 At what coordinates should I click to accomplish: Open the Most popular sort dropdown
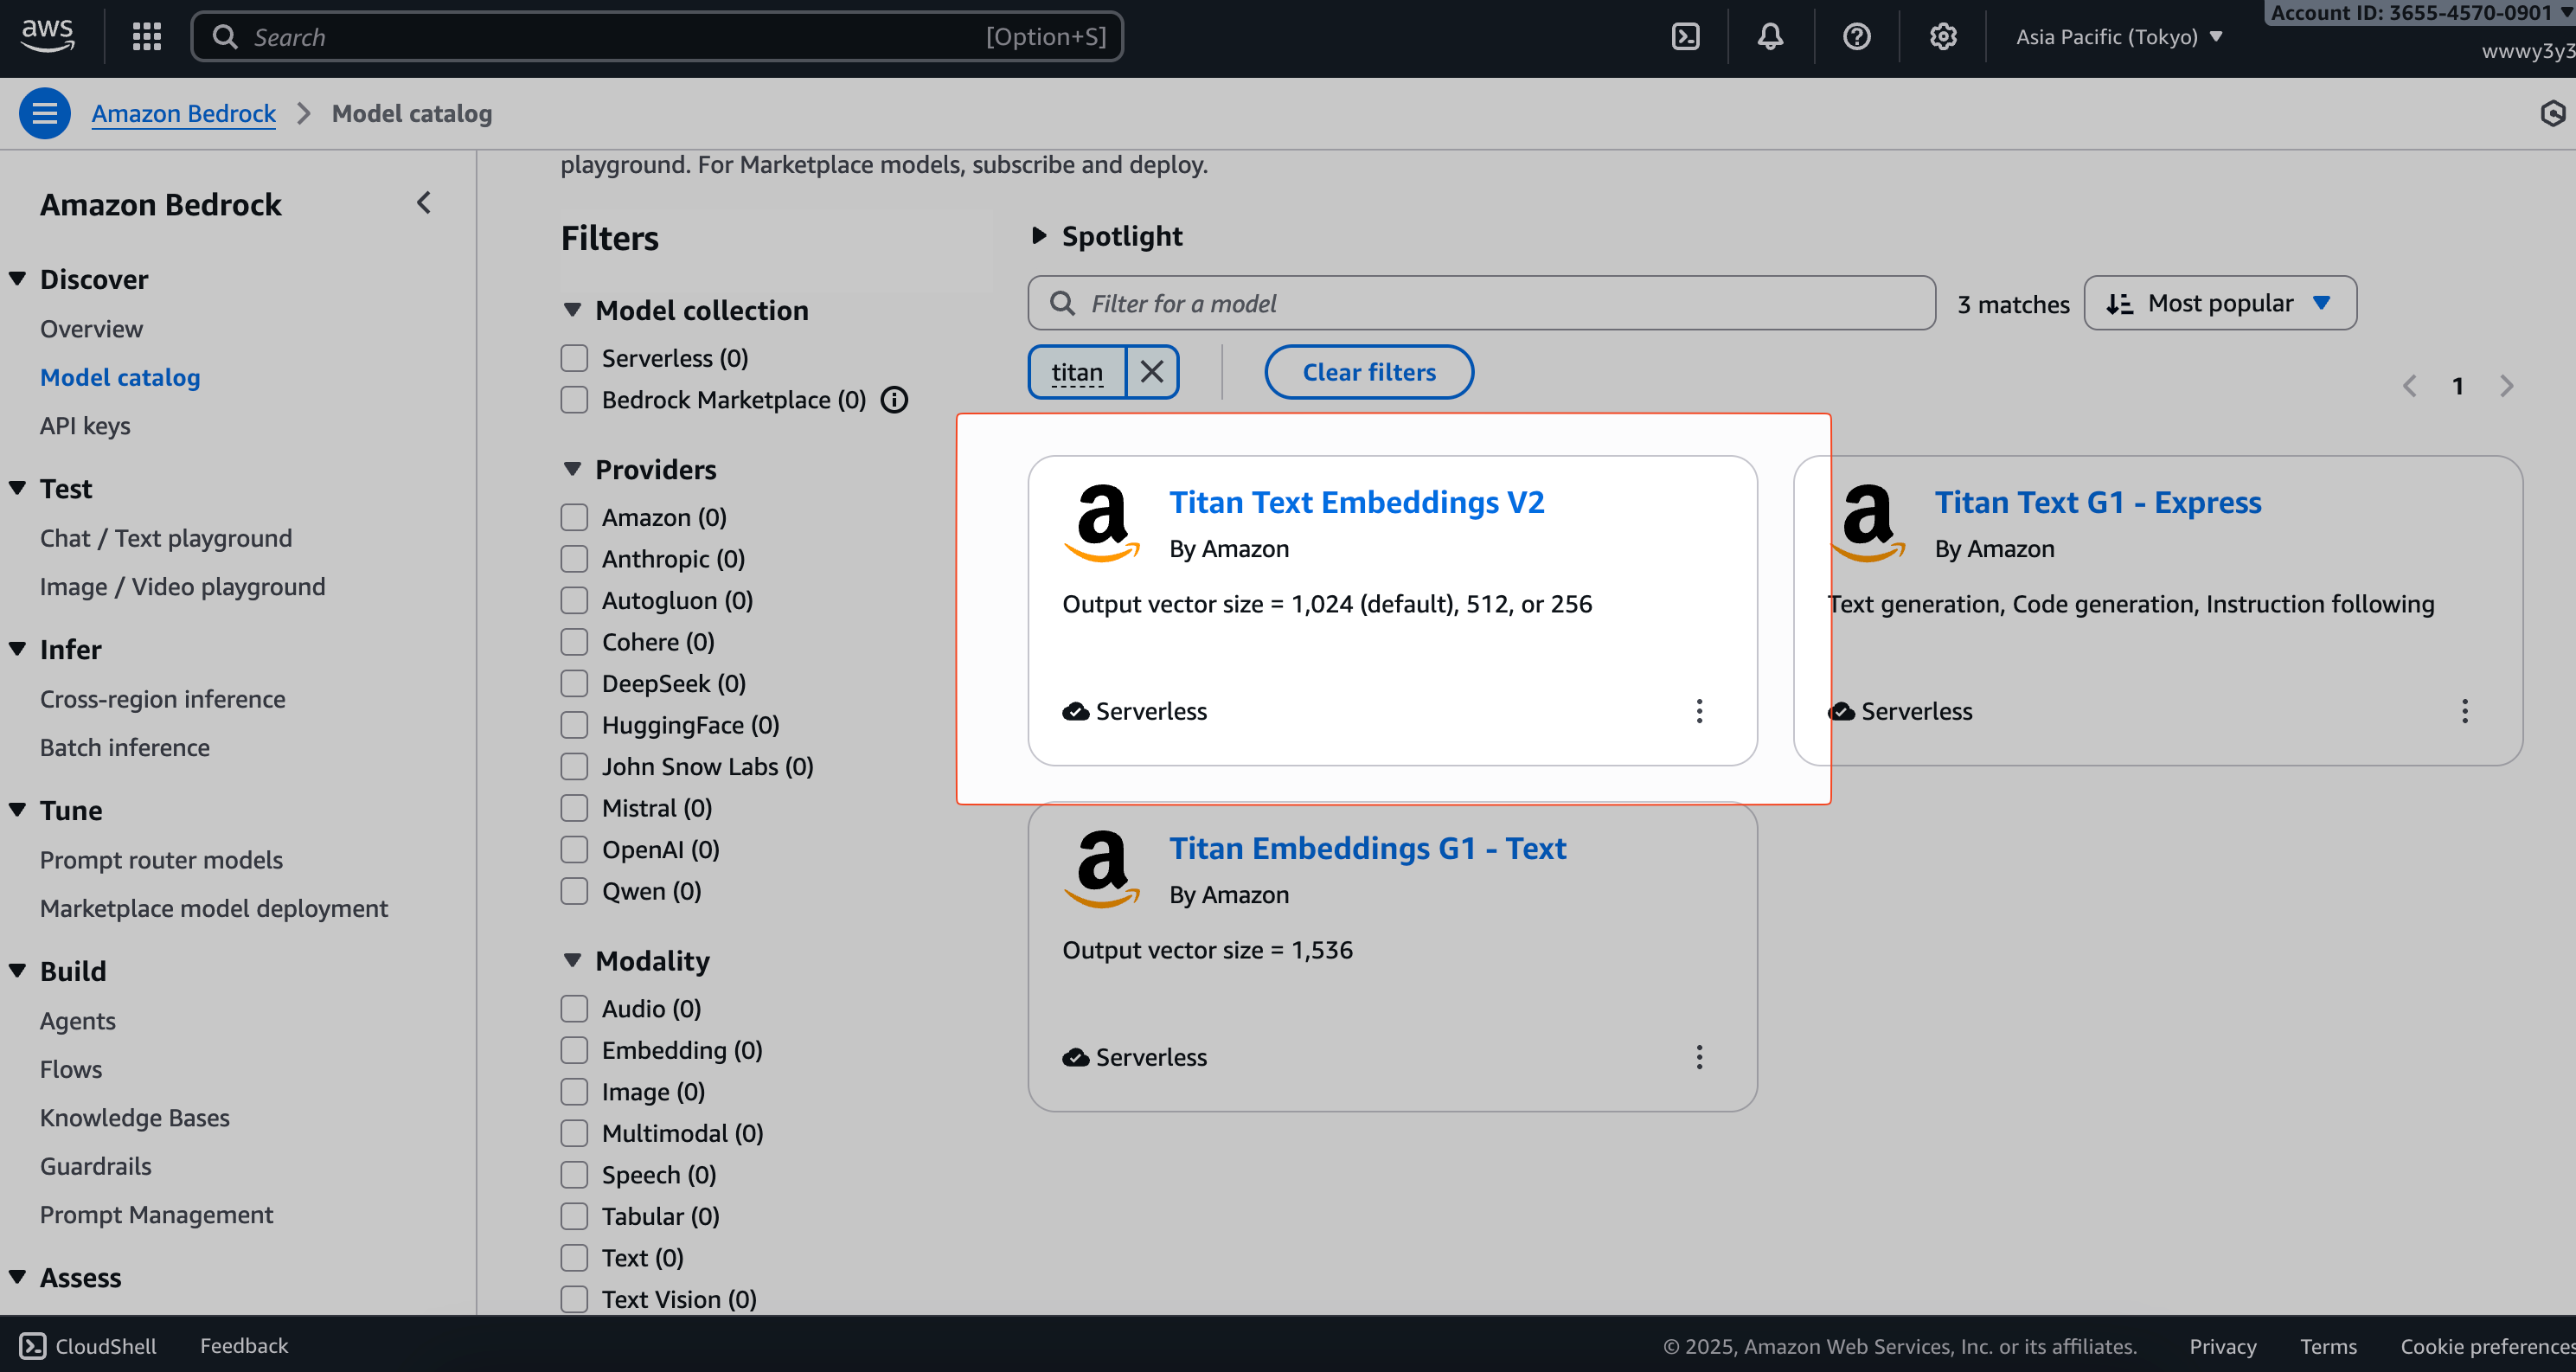pos(2220,303)
